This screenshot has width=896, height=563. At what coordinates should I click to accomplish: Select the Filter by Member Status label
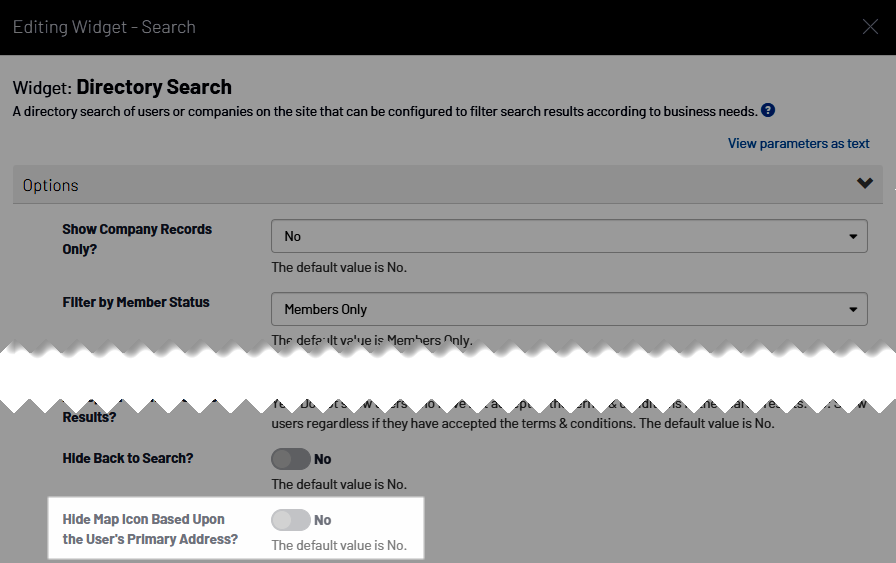tap(136, 302)
